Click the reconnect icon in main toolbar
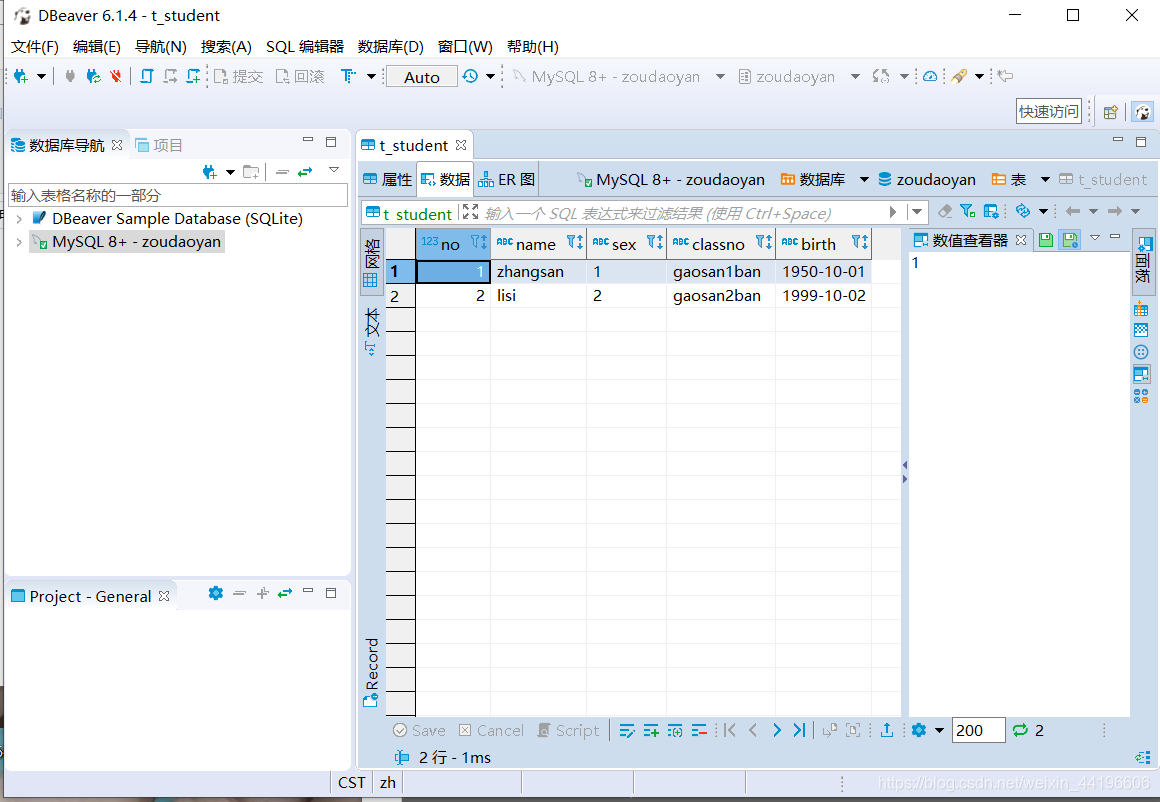This screenshot has height=802, width=1160. (93, 76)
